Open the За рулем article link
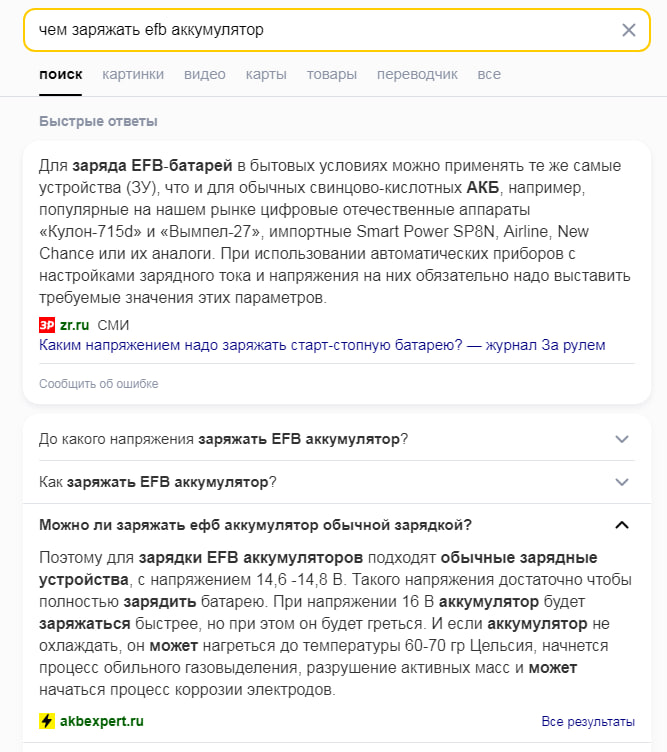This screenshot has width=667, height=752. [322, 345]
